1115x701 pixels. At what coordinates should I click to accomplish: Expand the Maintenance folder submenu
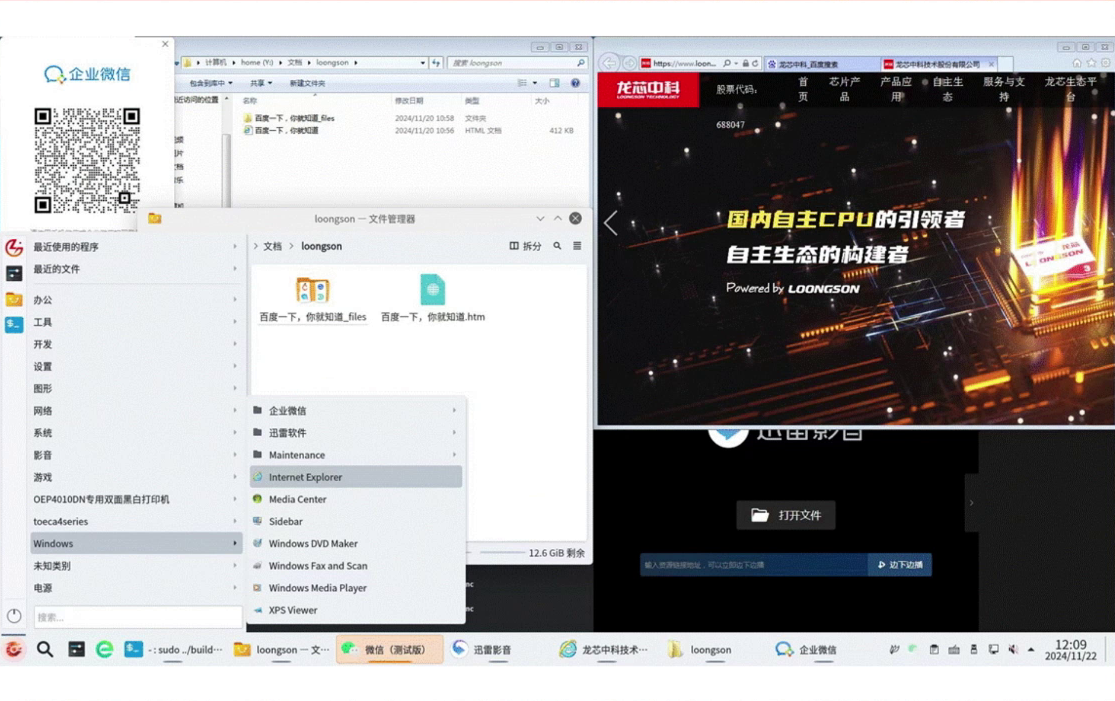[356, 454]
